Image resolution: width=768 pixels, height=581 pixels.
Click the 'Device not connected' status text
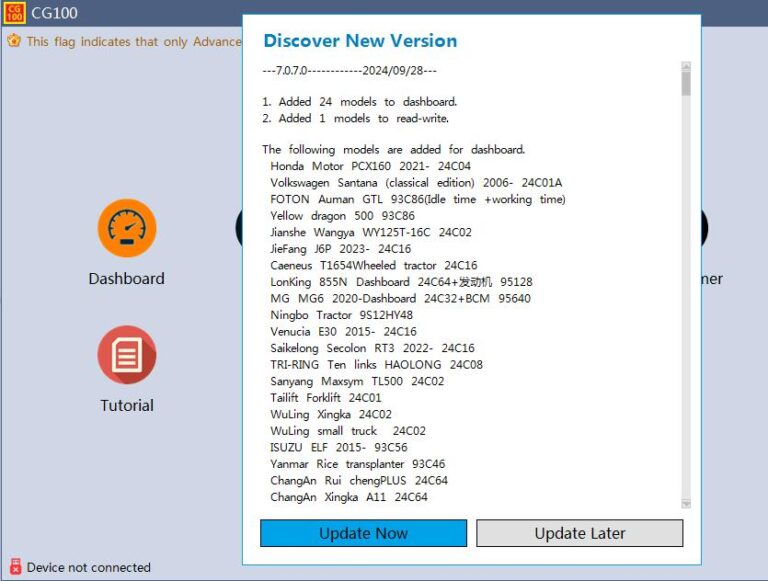coord(89,567)
